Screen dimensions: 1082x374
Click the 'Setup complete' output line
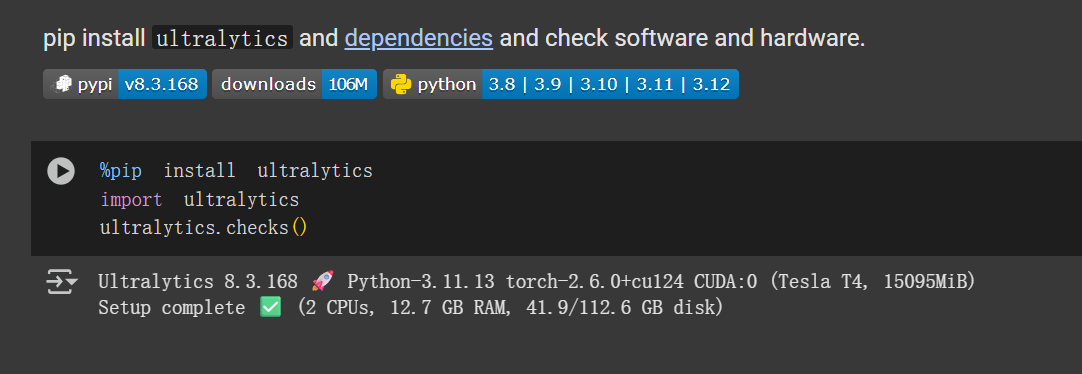pos(411,308)
